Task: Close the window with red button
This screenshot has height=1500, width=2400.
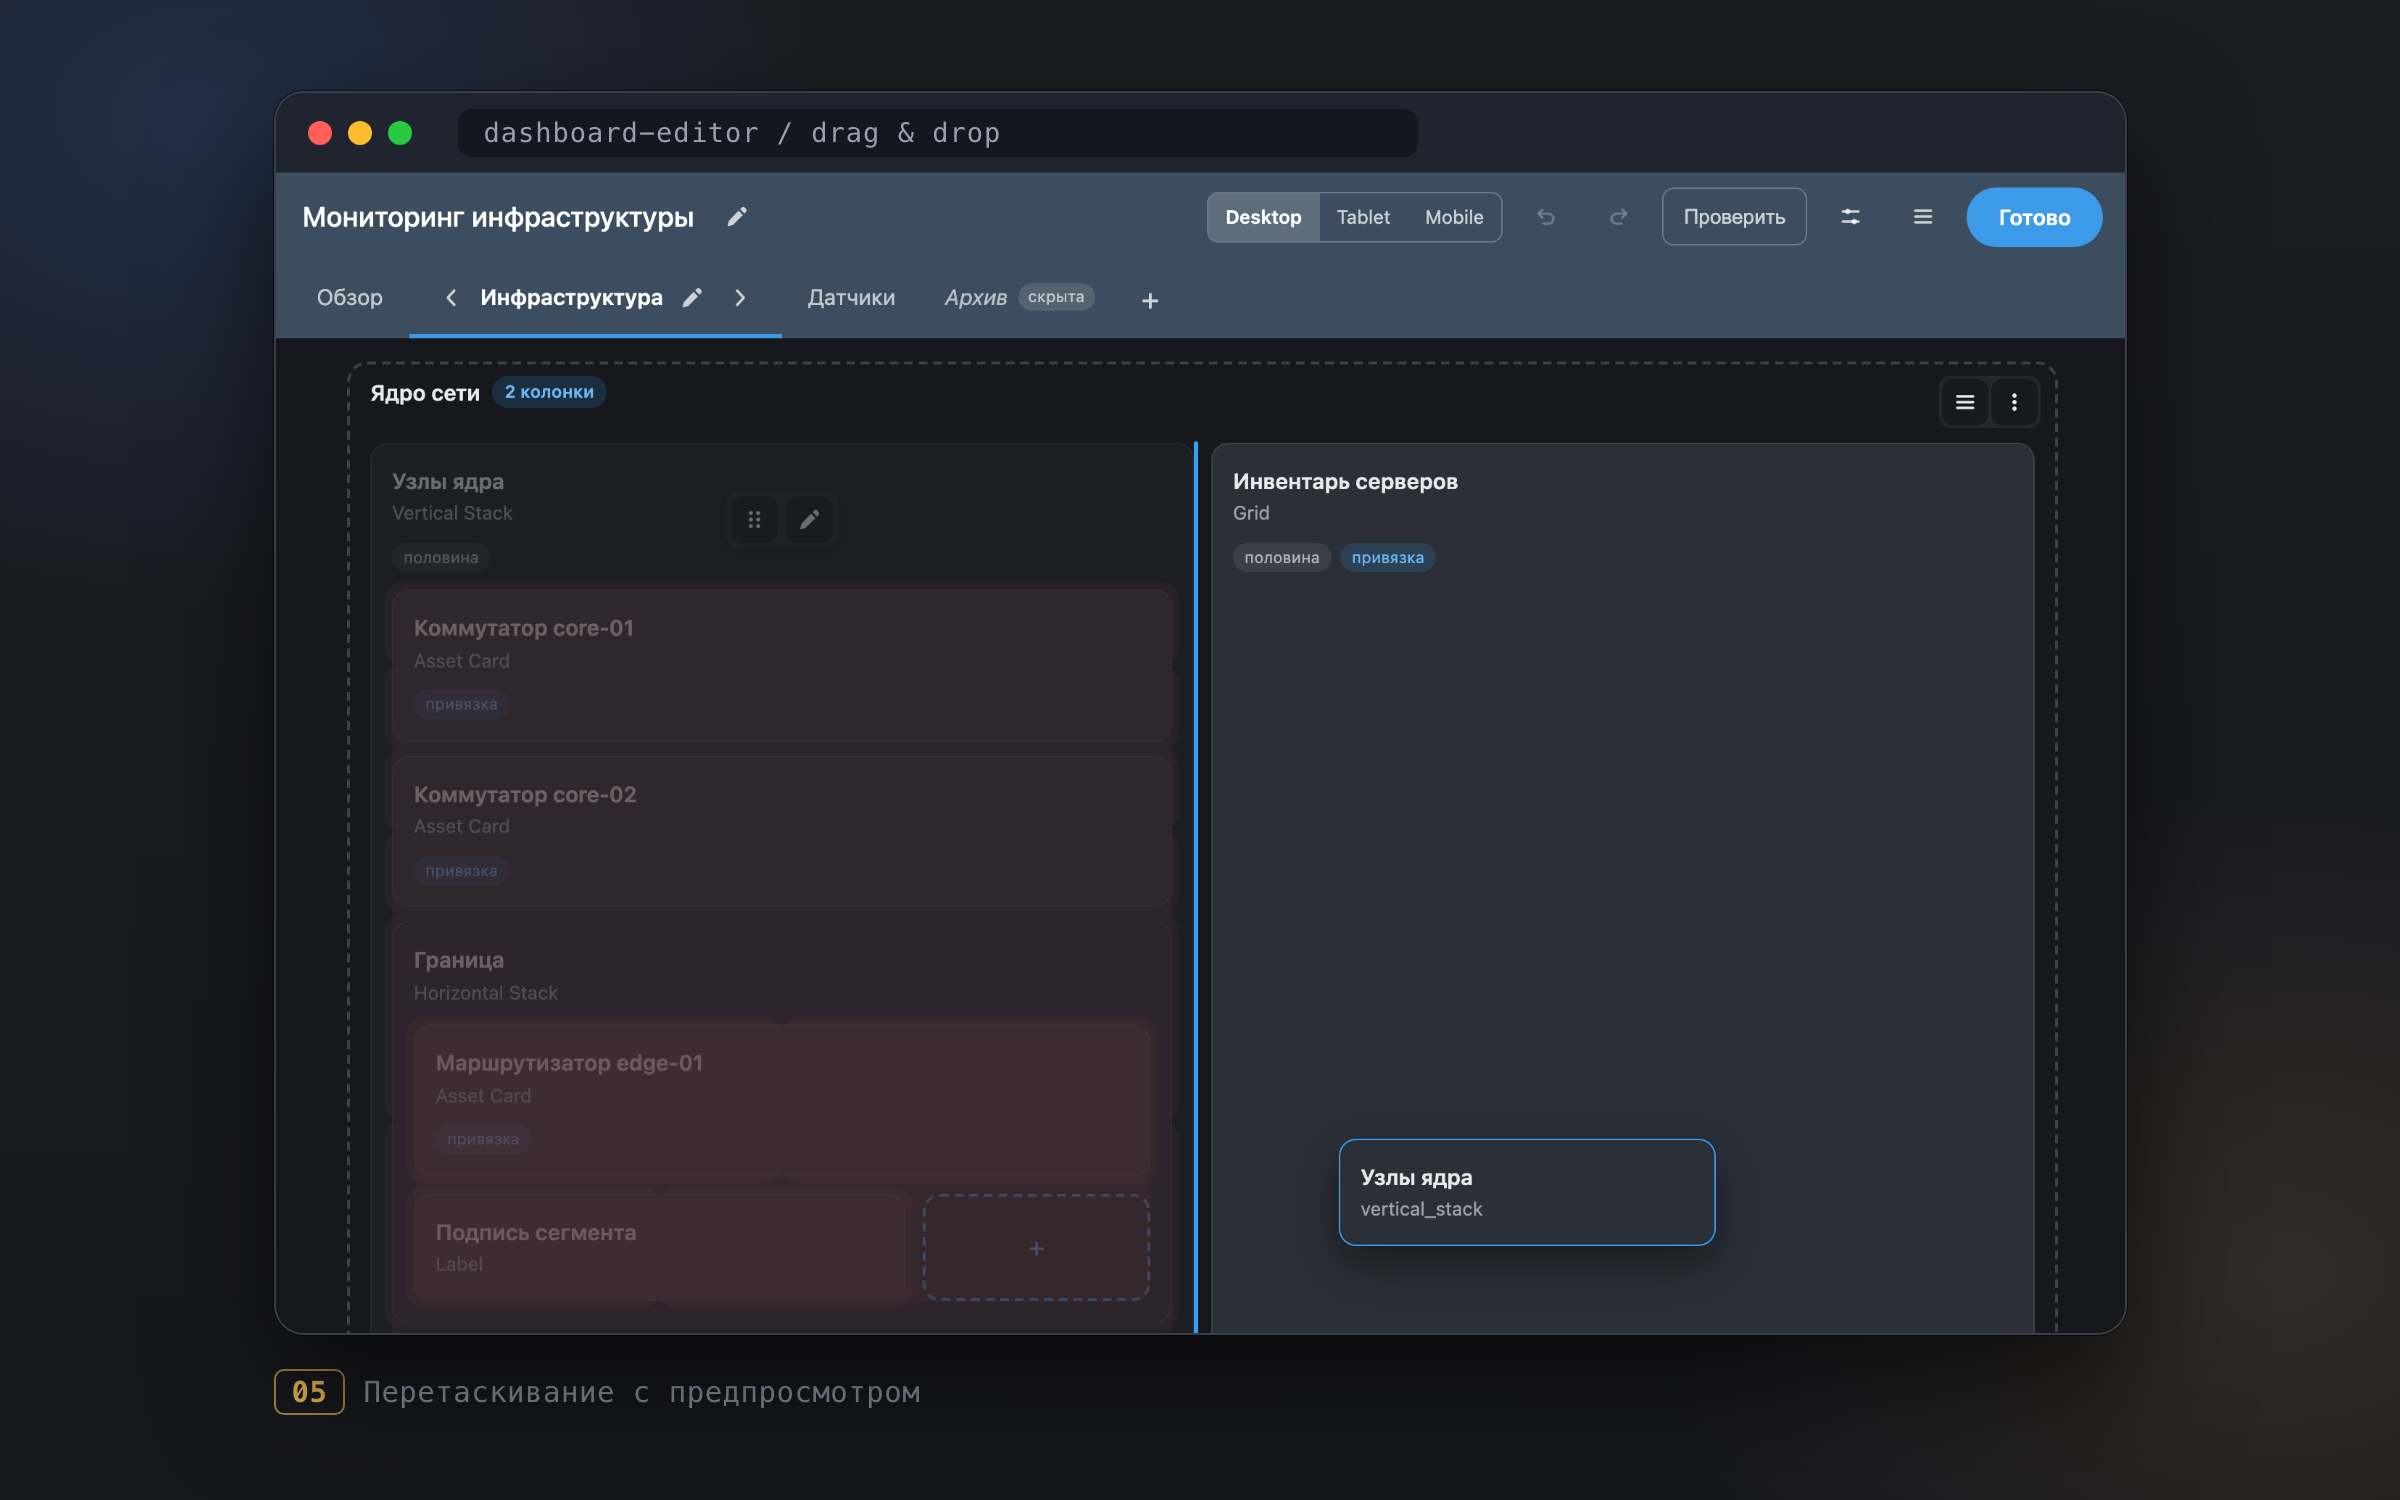Action: (320, 133)
